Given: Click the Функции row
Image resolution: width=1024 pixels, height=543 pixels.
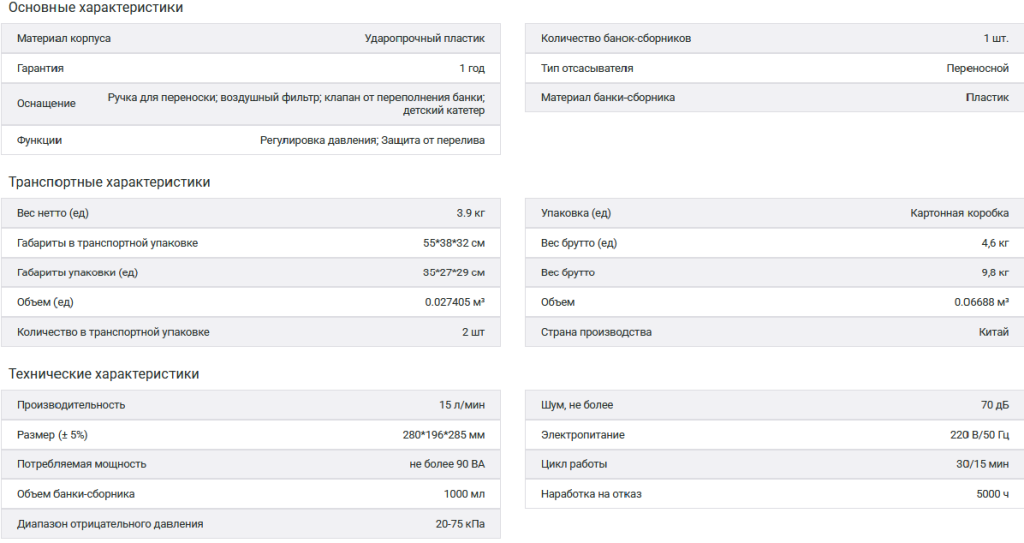Looking at the screenshot, I should pos(251,140).
